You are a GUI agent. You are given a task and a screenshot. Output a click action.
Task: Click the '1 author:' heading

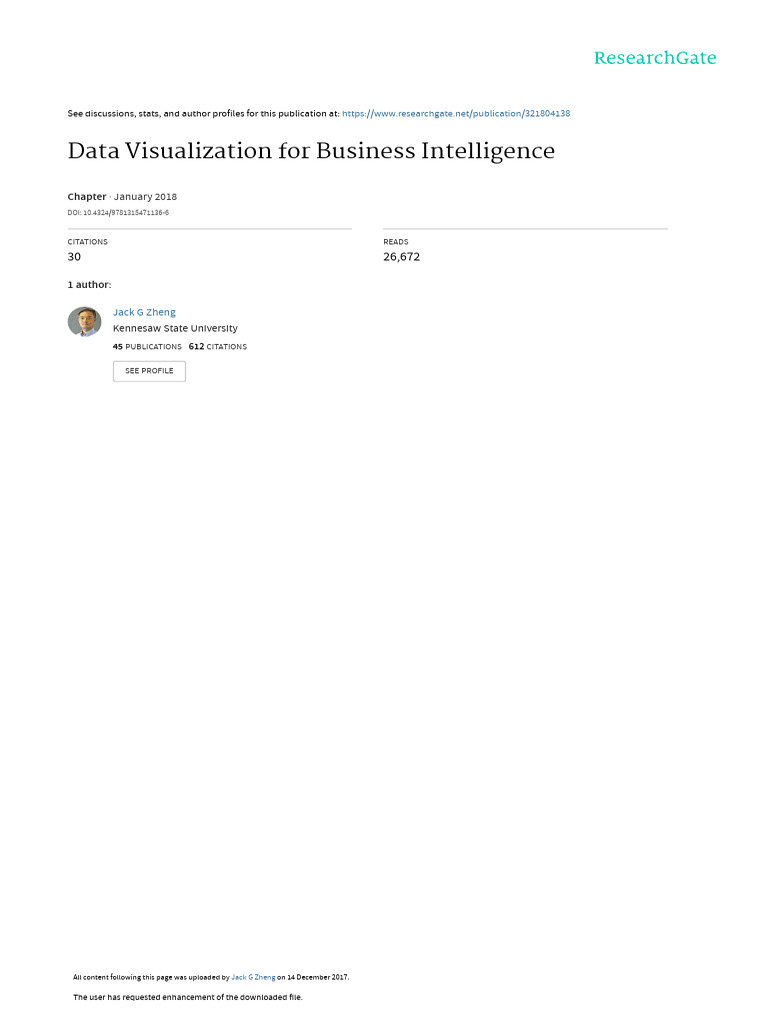pos(90,285)
